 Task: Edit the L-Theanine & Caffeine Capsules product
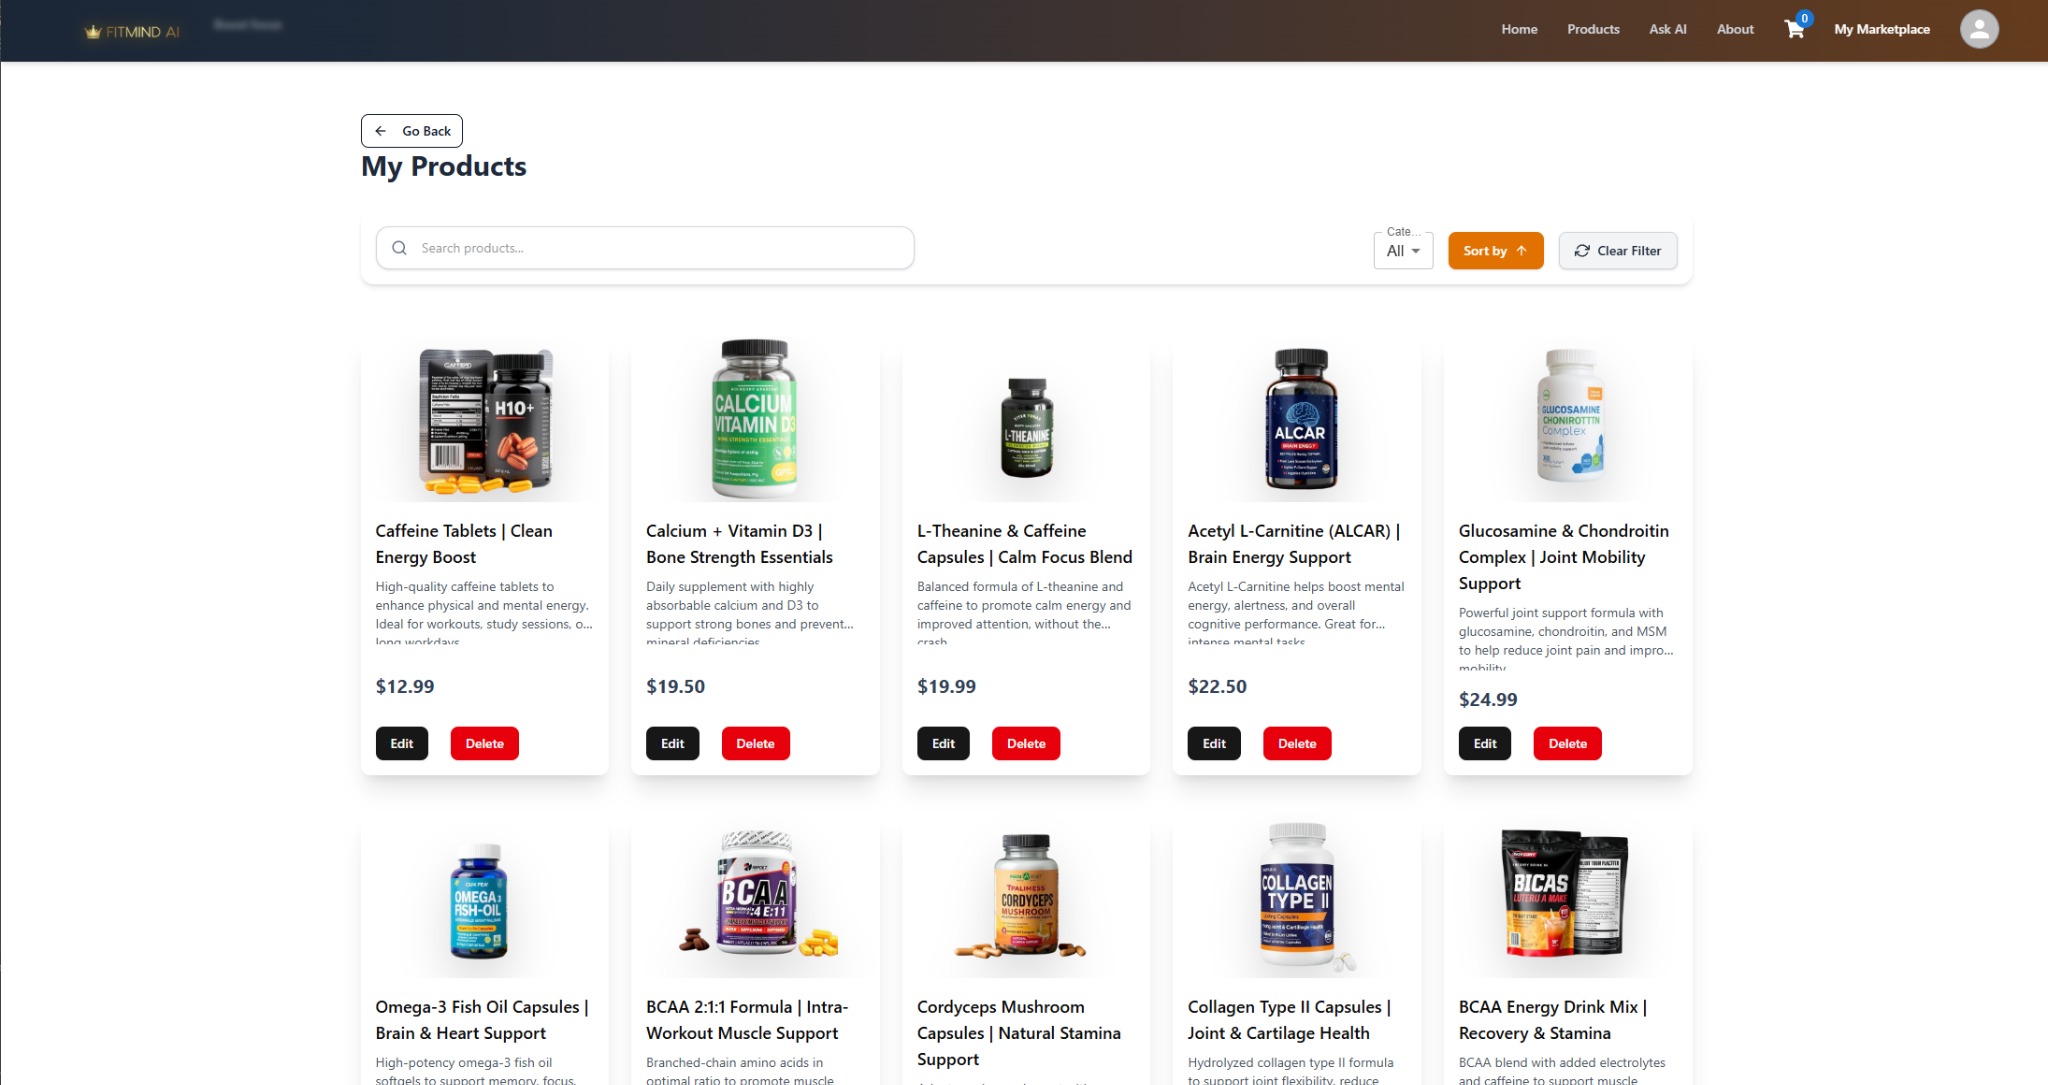[943, 743]
